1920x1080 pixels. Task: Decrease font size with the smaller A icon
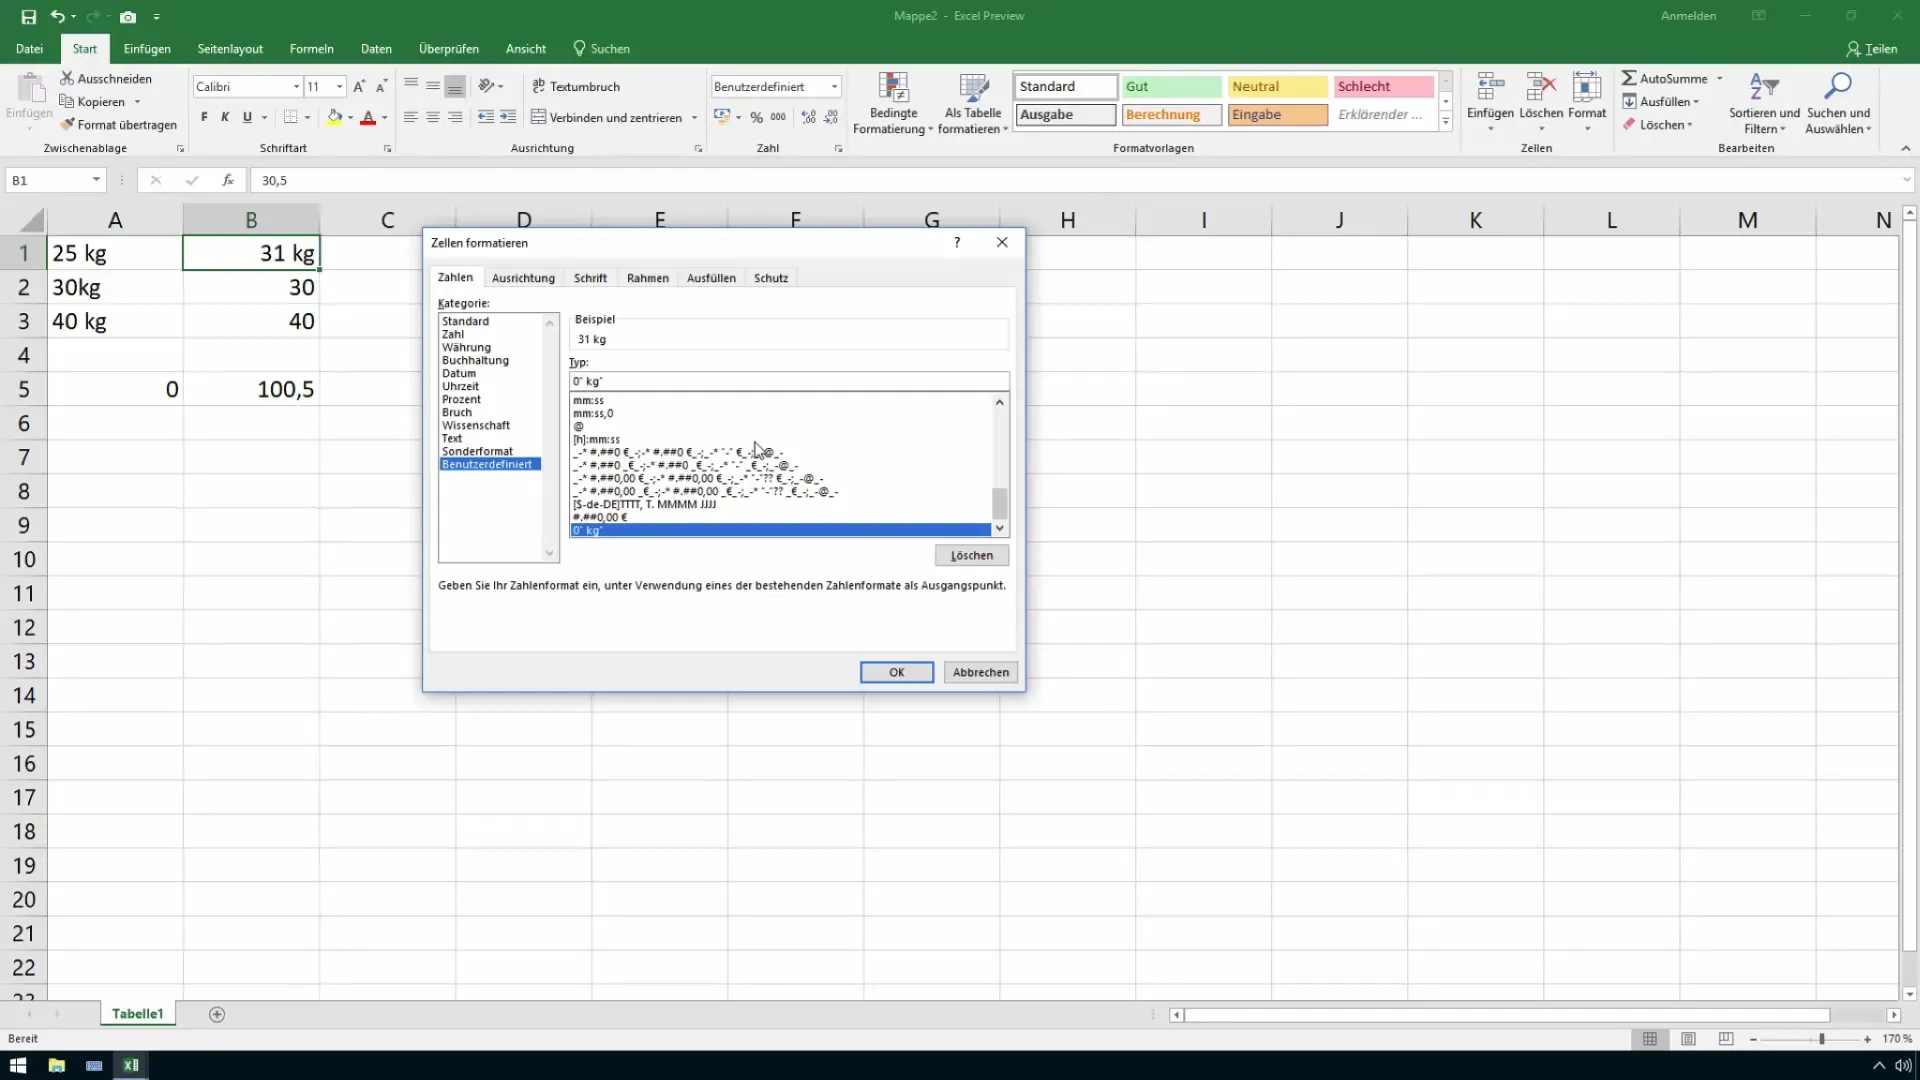pos(381,87)
